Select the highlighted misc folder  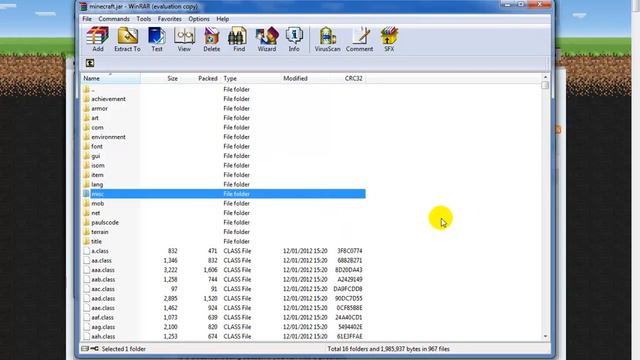[x=224, y=194]
